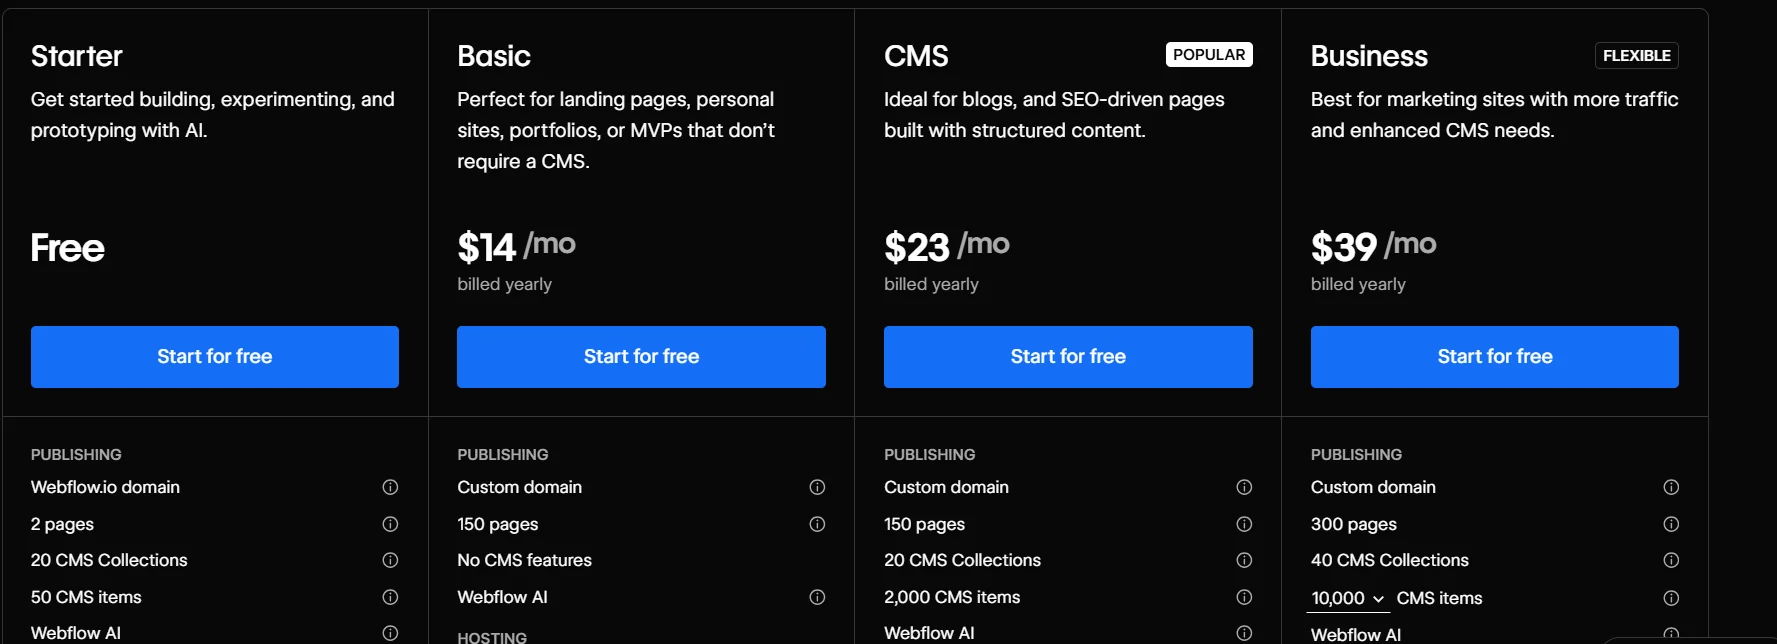Click the FLEXIBLE badge on the Business plan

click(1637, 55)
